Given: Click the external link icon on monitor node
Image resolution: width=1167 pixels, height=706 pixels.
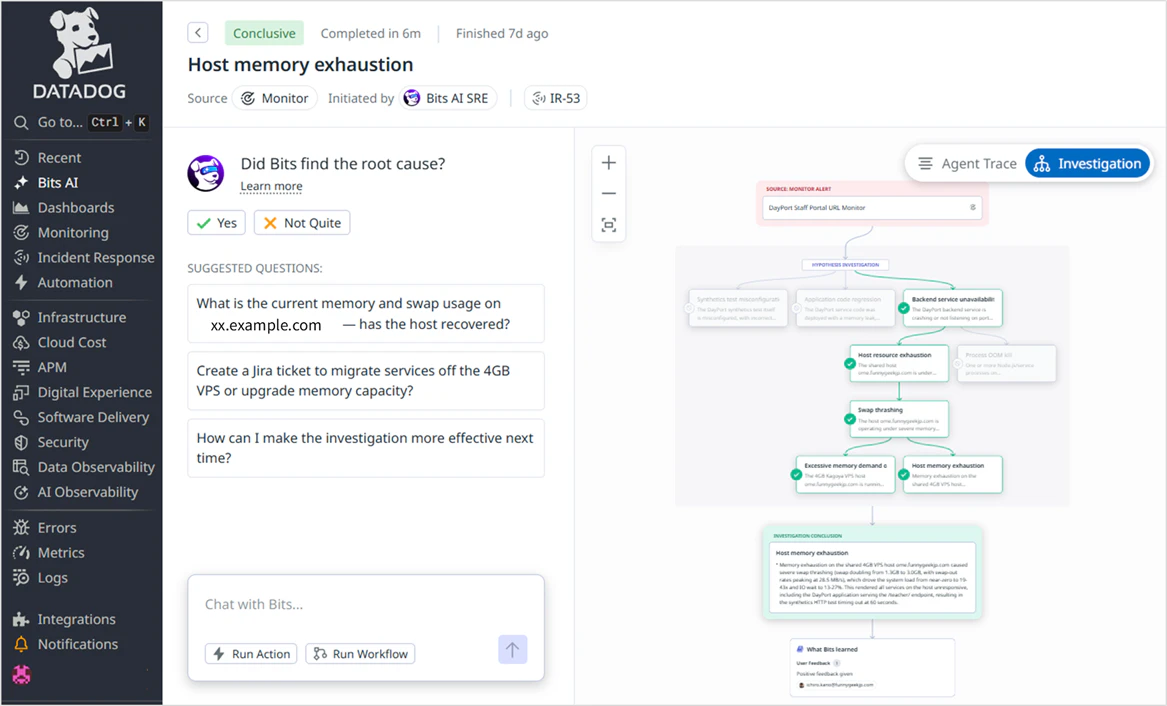Looking at the screenshot, I should pyautogui.click(x=973, y=208).
